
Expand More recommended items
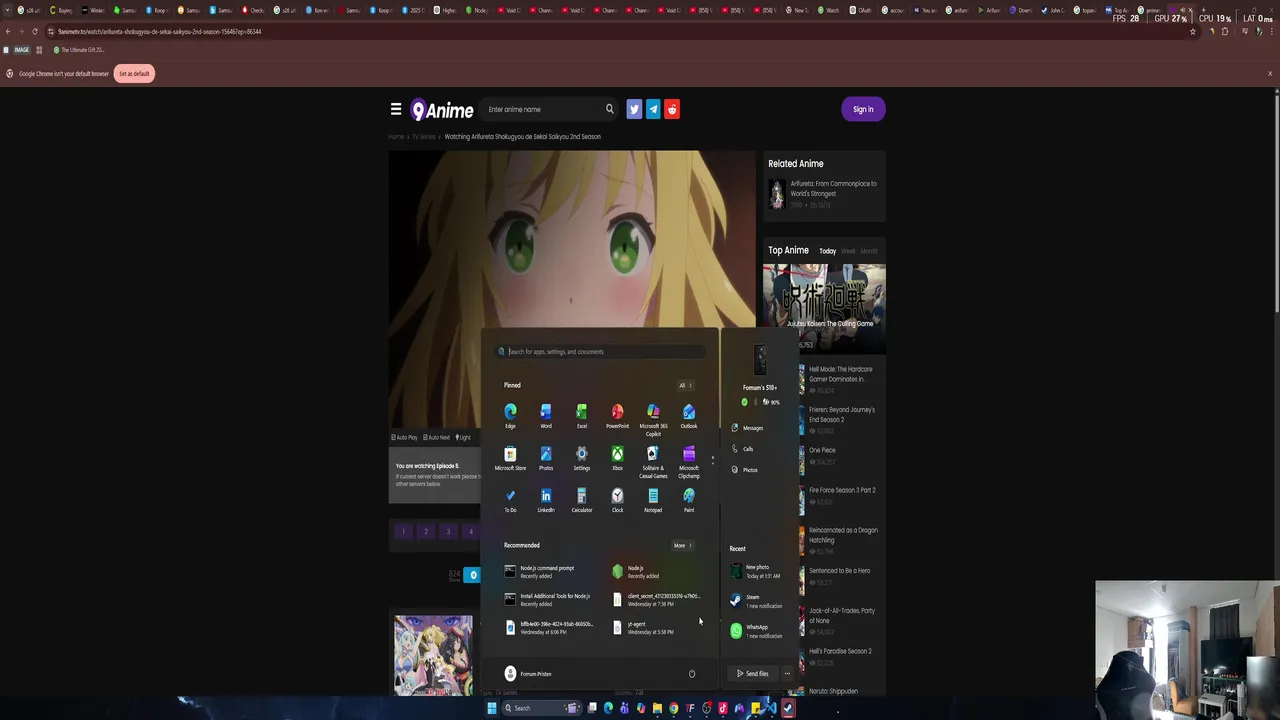click(x=682, y=545)
